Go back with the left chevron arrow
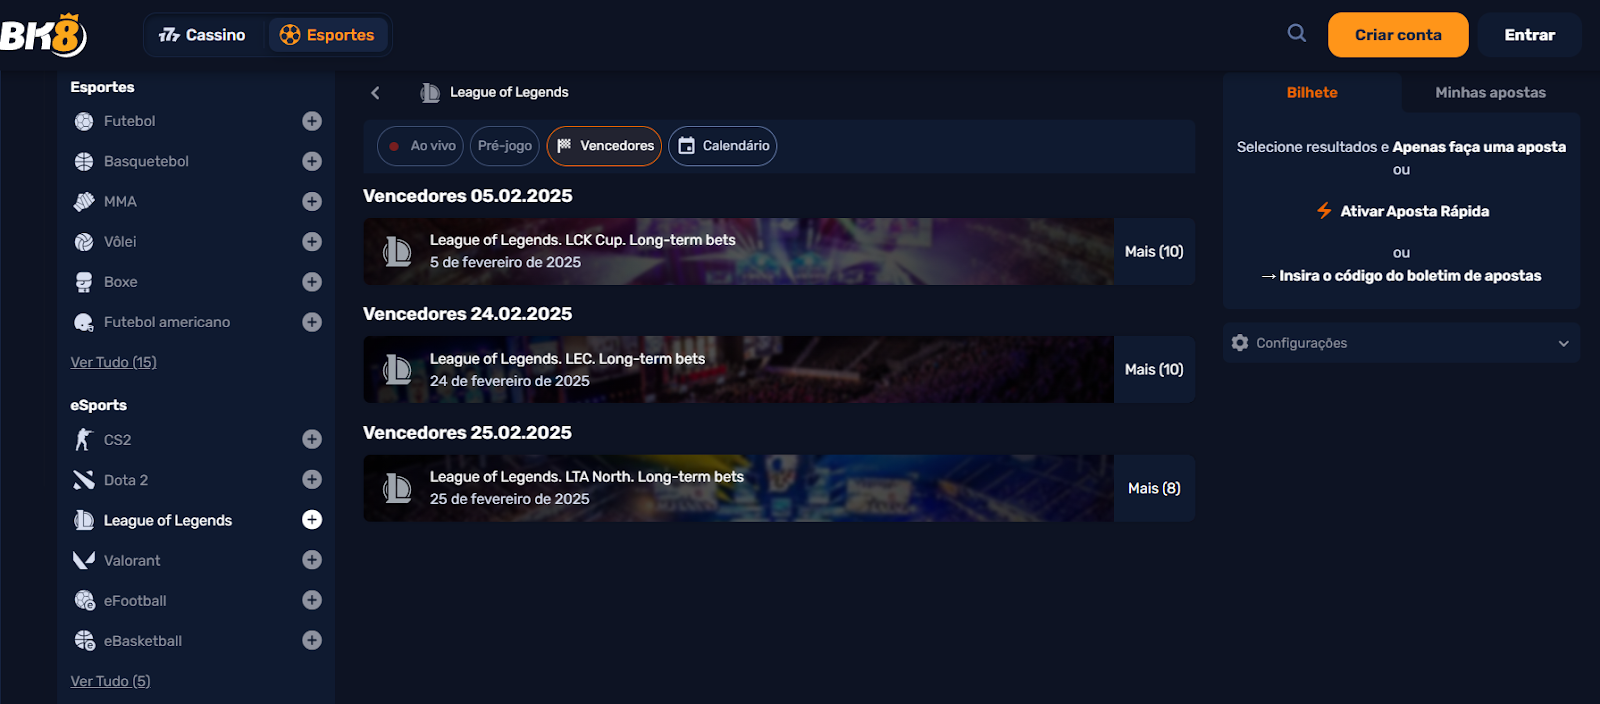Image resolution: width=1600 pixels, height=704 pixels. click(375, 92)
